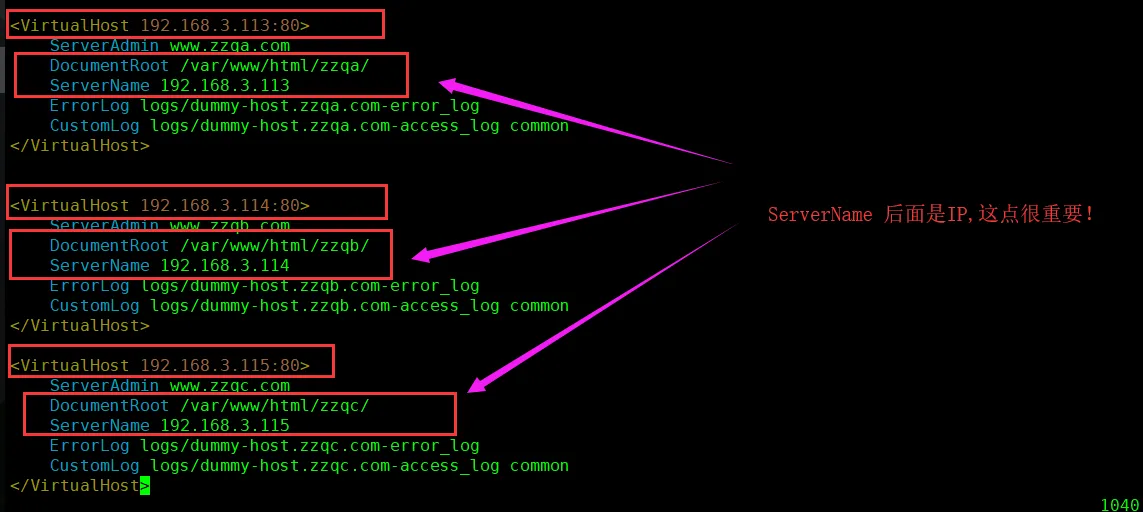Click the green cursor on the last closing VirtualHost tag
This screenshot has width=1143, height=512.
[x=145, y=485]
